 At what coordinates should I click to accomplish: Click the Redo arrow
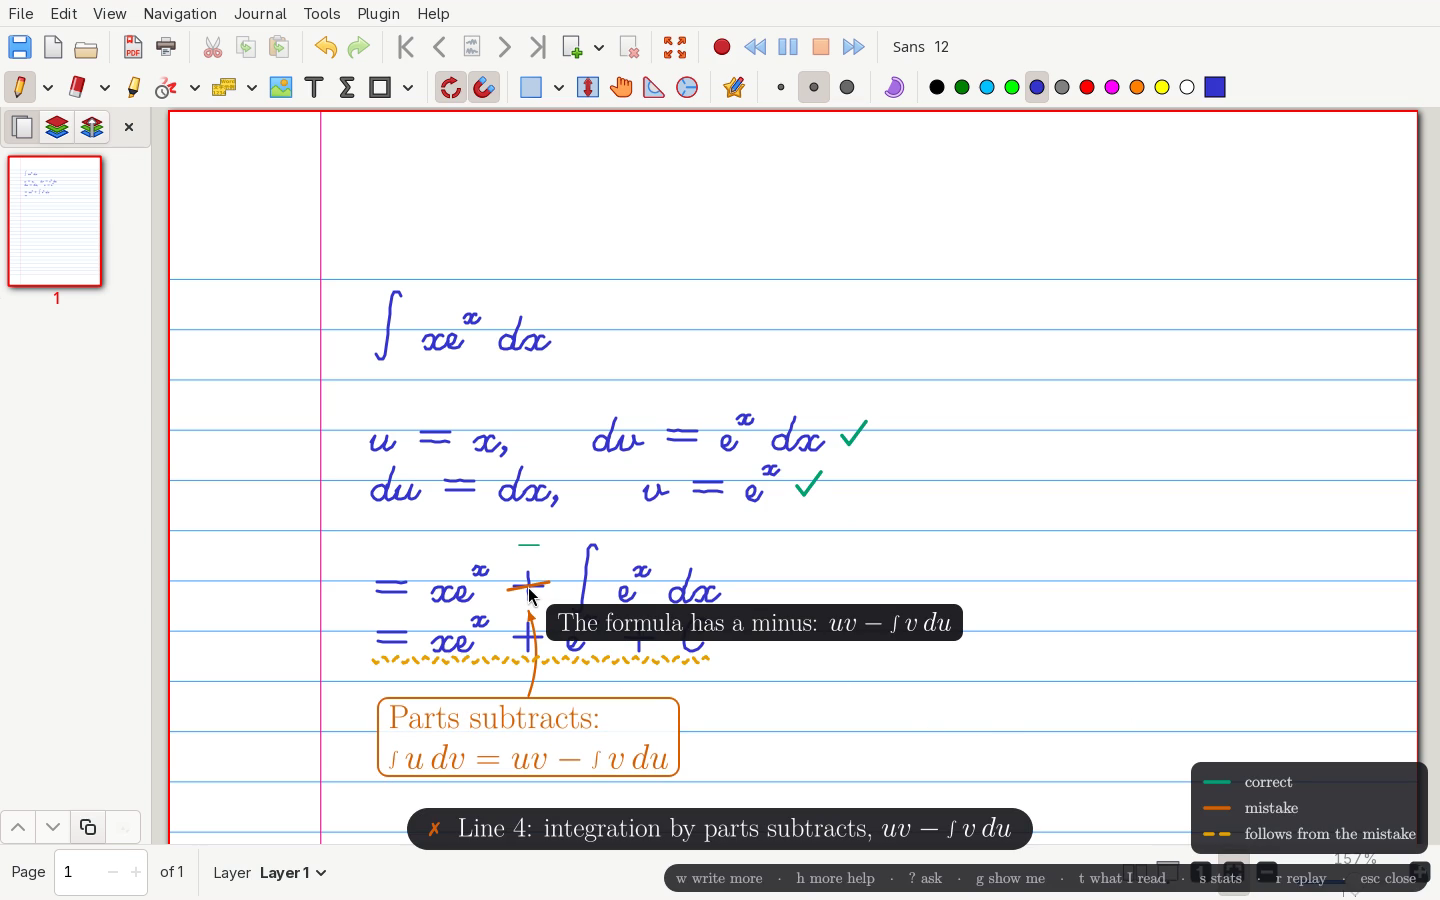click(359, 47)
